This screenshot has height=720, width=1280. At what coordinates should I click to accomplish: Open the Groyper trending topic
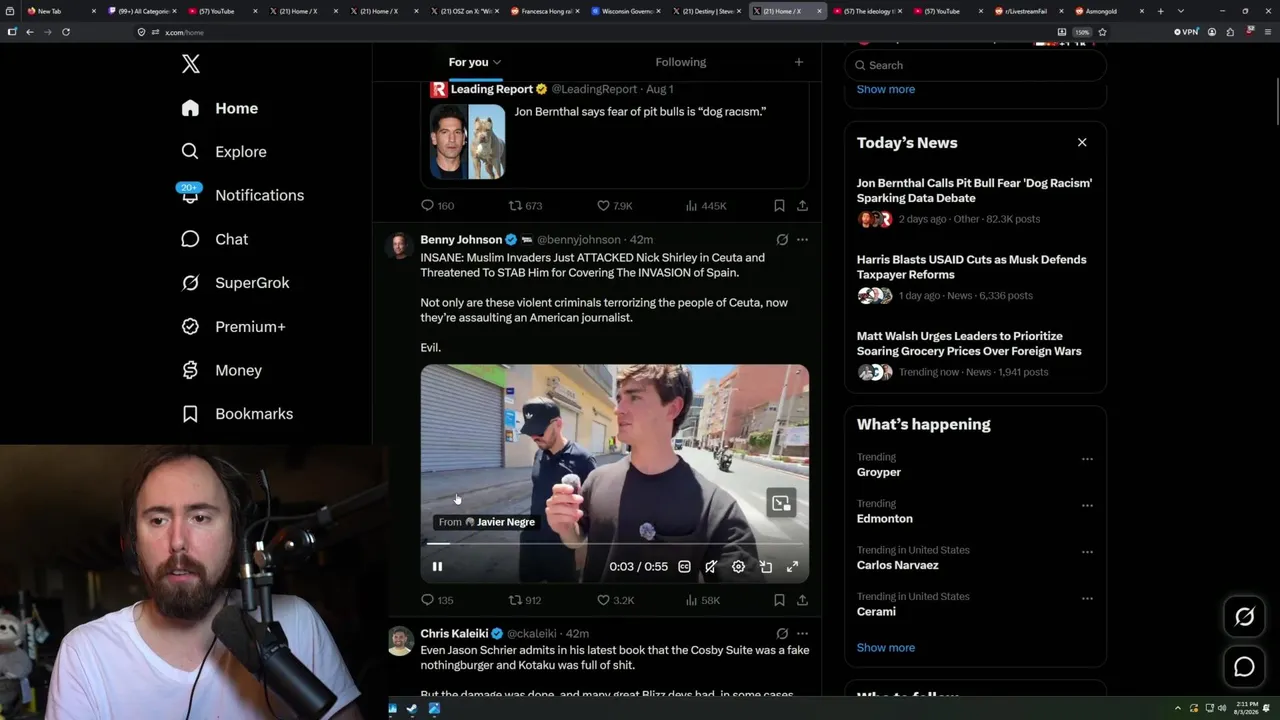coord(879,472)
